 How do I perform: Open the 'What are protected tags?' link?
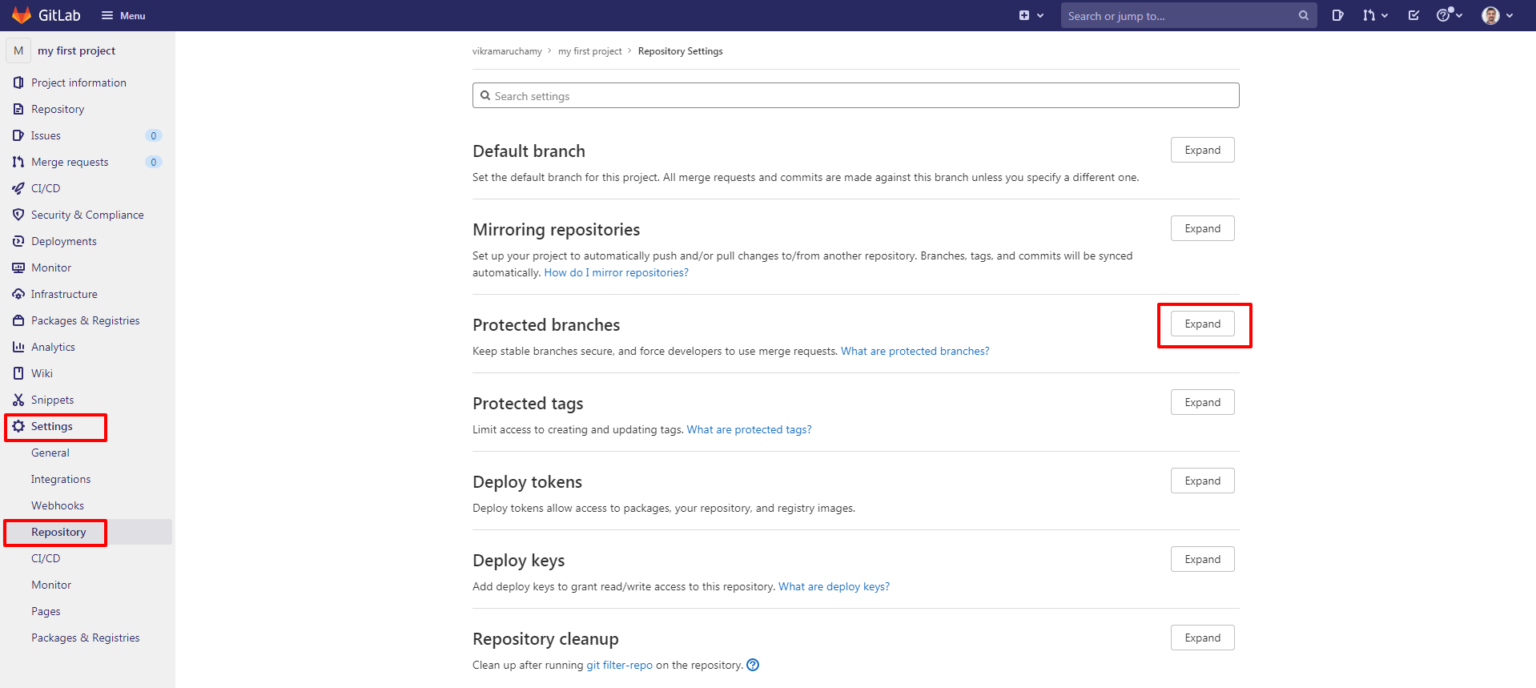(748, 429)
